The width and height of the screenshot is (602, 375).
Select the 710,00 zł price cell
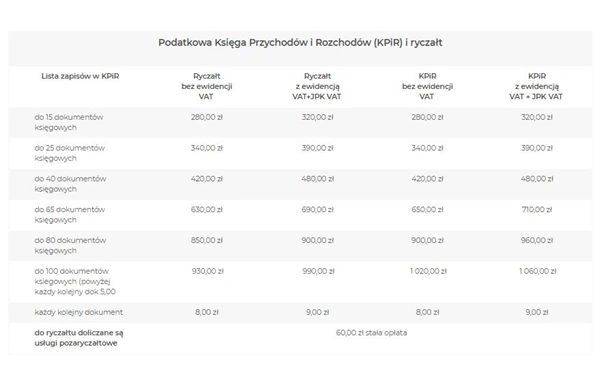coord(537,210)
